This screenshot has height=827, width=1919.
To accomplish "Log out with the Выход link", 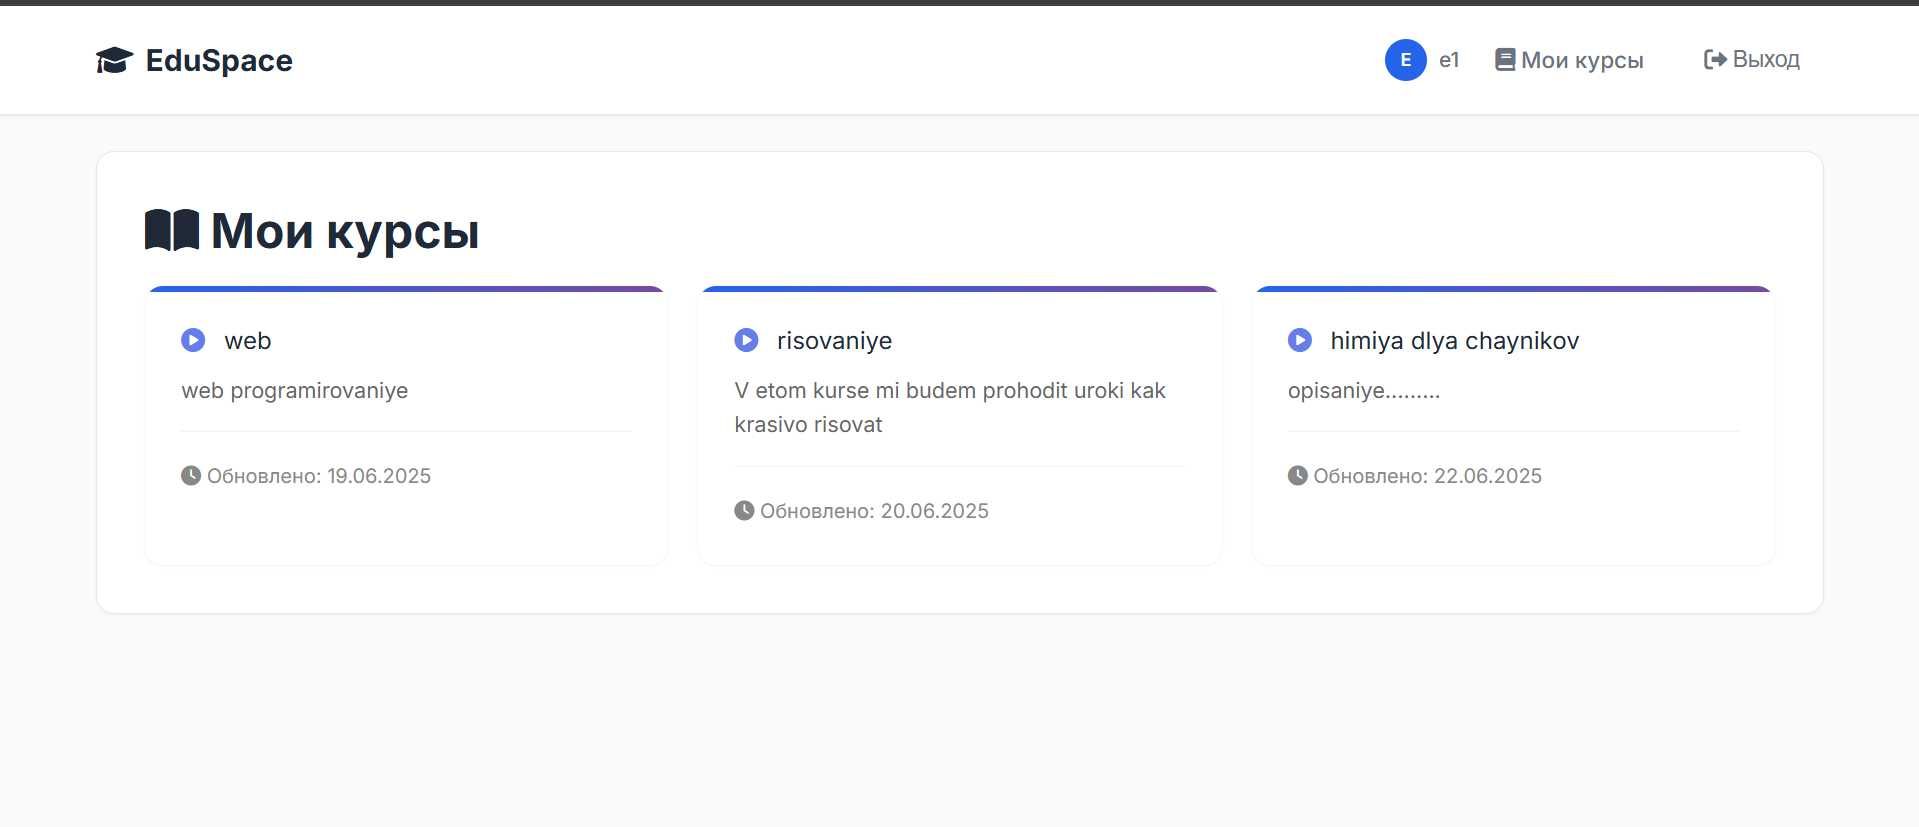I will click(1766, 59).
